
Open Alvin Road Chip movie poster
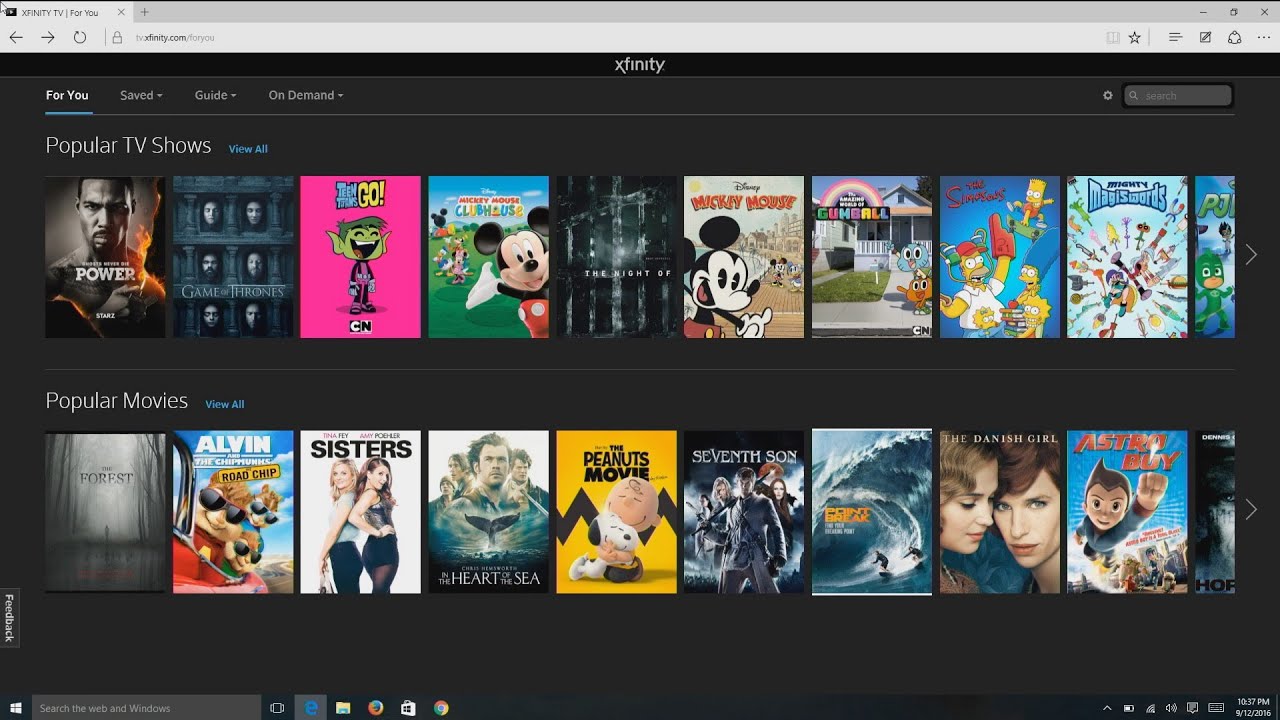[233, 512]
